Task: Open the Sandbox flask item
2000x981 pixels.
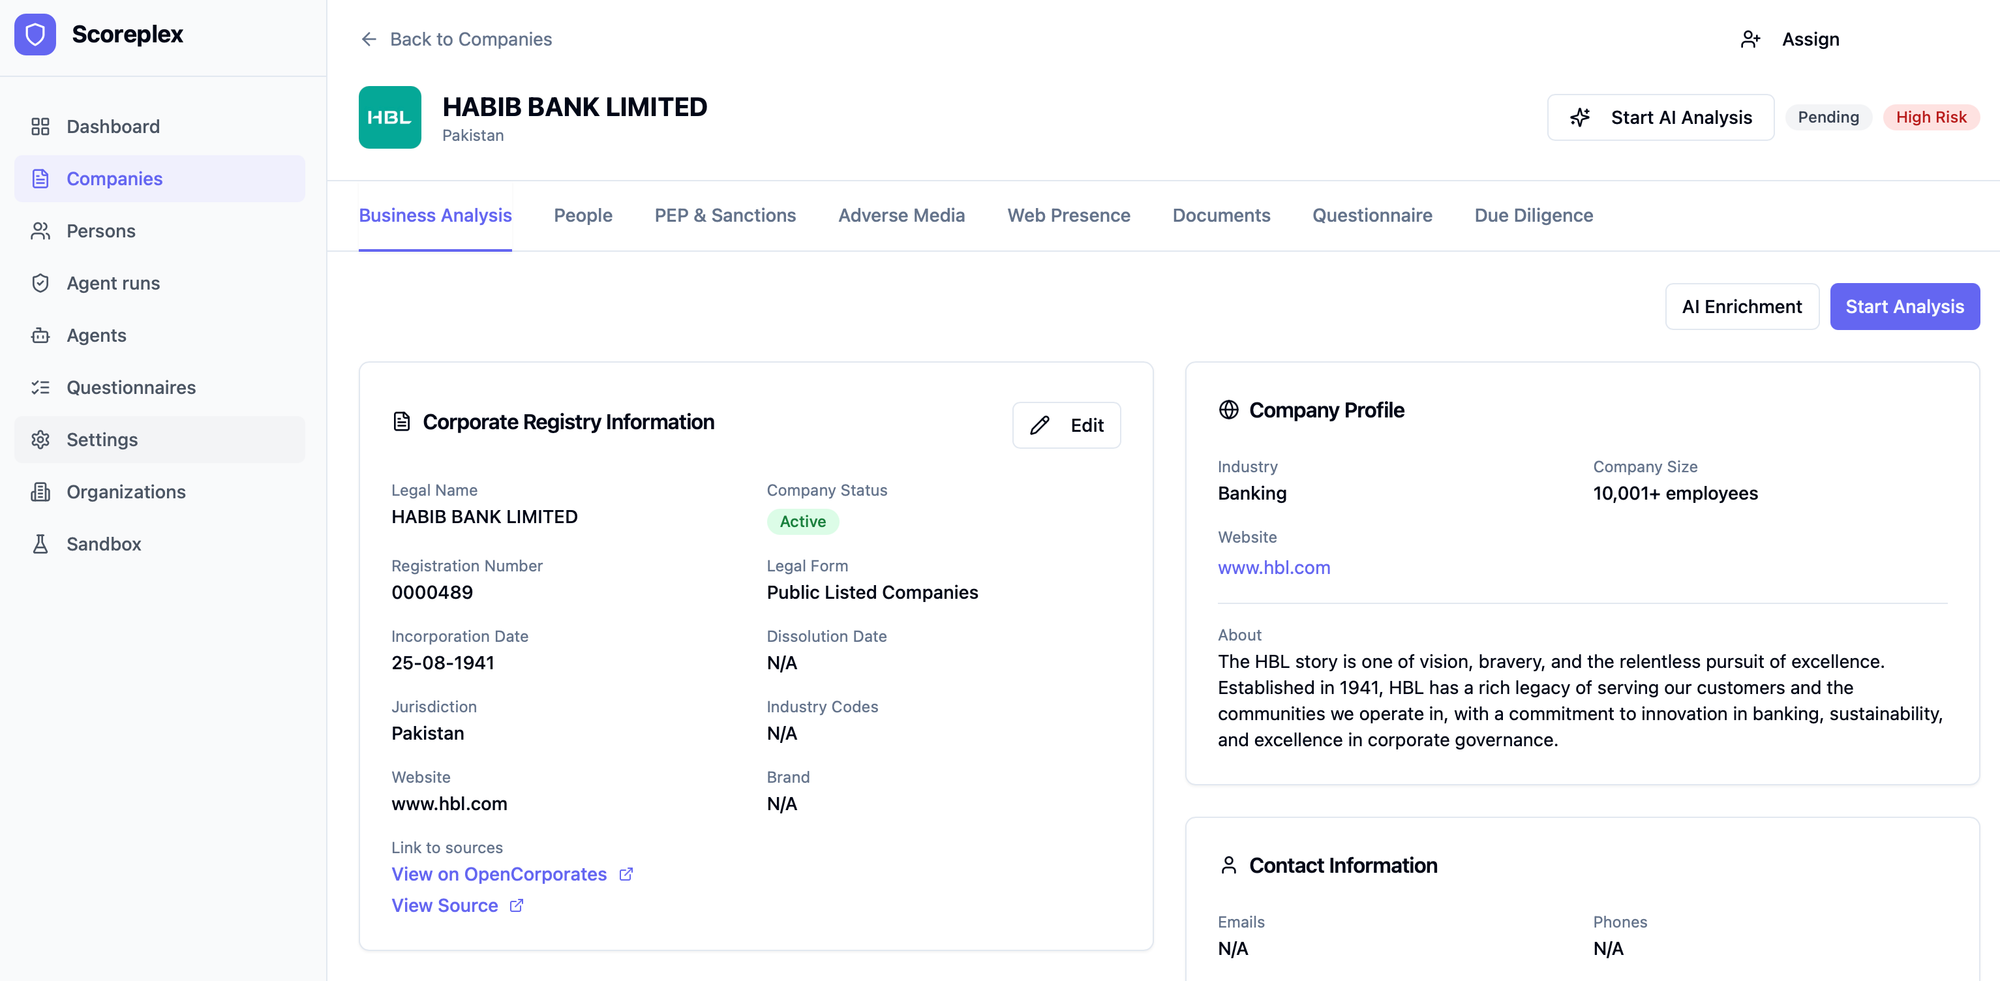Action: (103, 544)
